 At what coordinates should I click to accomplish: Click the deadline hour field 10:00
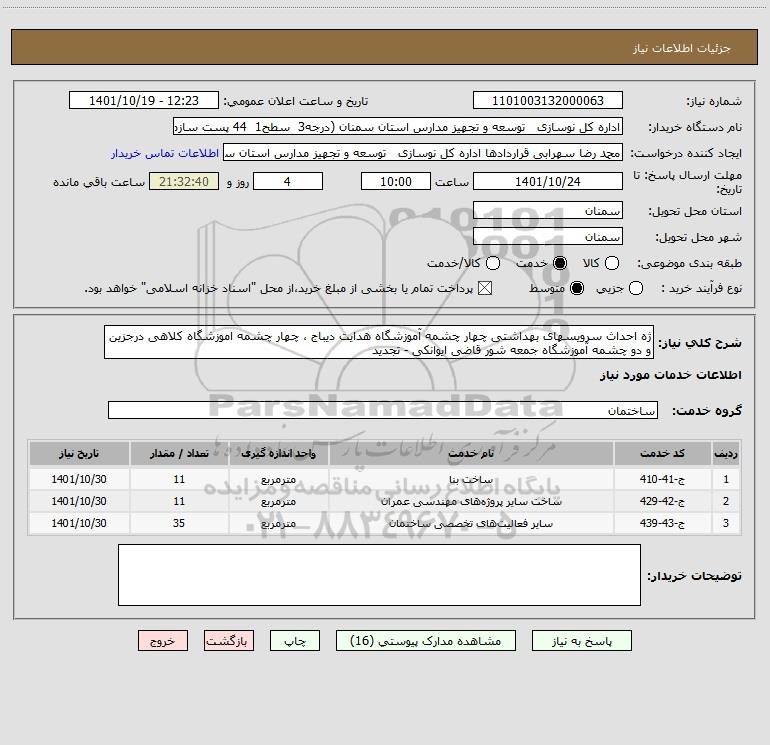pyautogui.click(x=396, y=181)
